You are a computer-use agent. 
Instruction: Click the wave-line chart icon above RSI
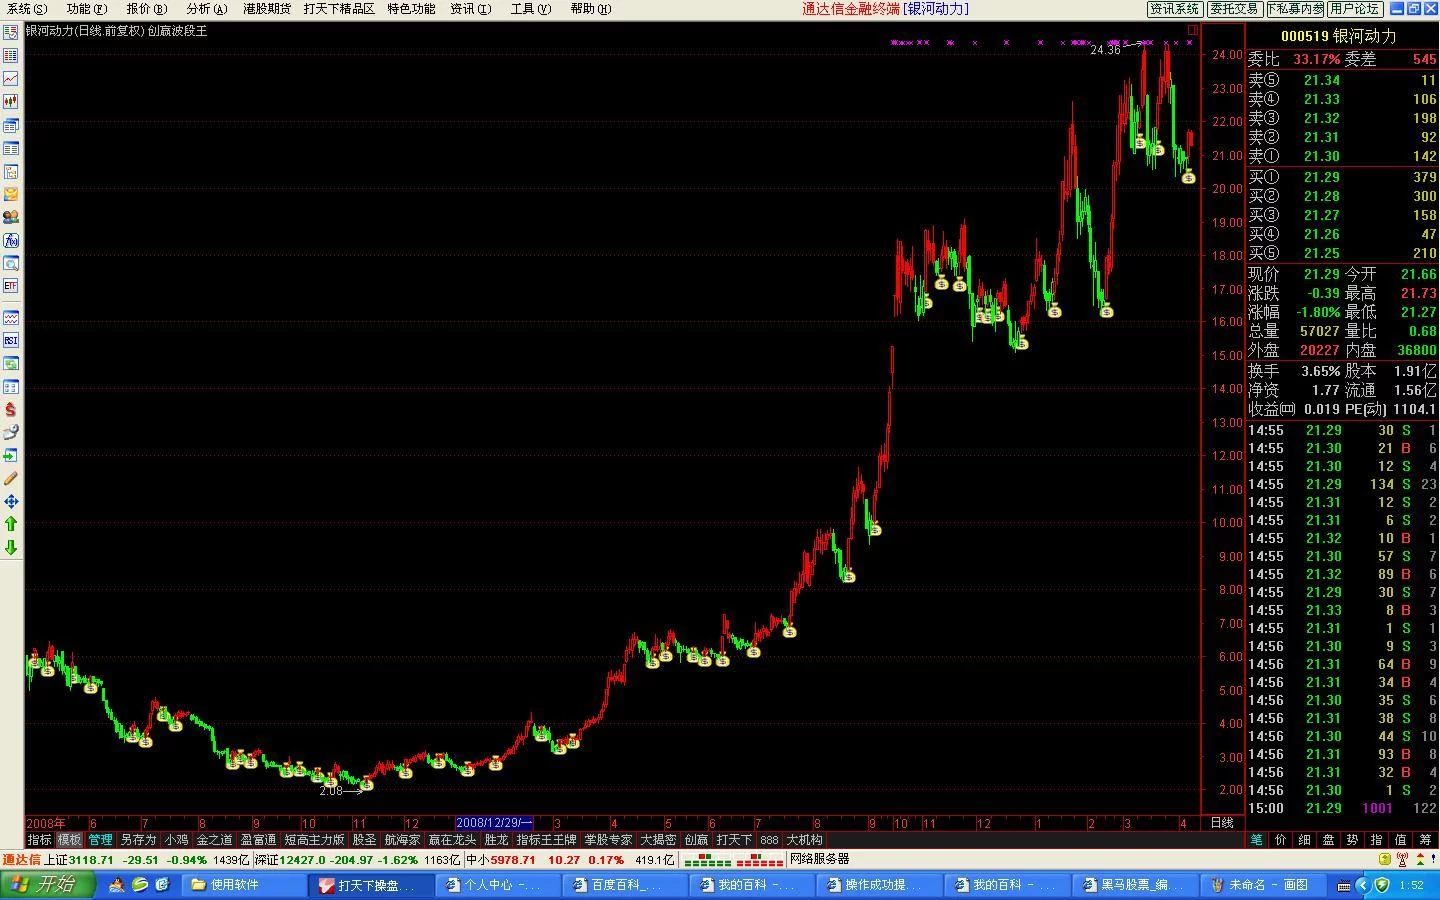[11, 318]
